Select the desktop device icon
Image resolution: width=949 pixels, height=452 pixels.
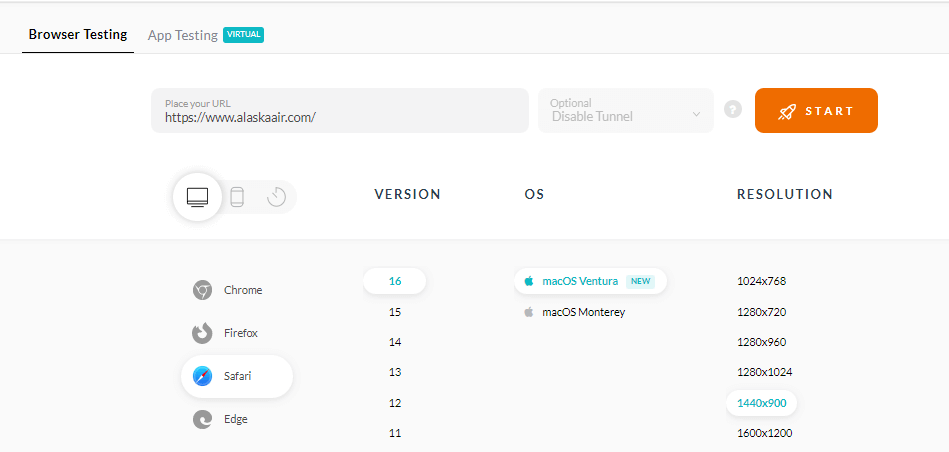[x=197, y=196]
